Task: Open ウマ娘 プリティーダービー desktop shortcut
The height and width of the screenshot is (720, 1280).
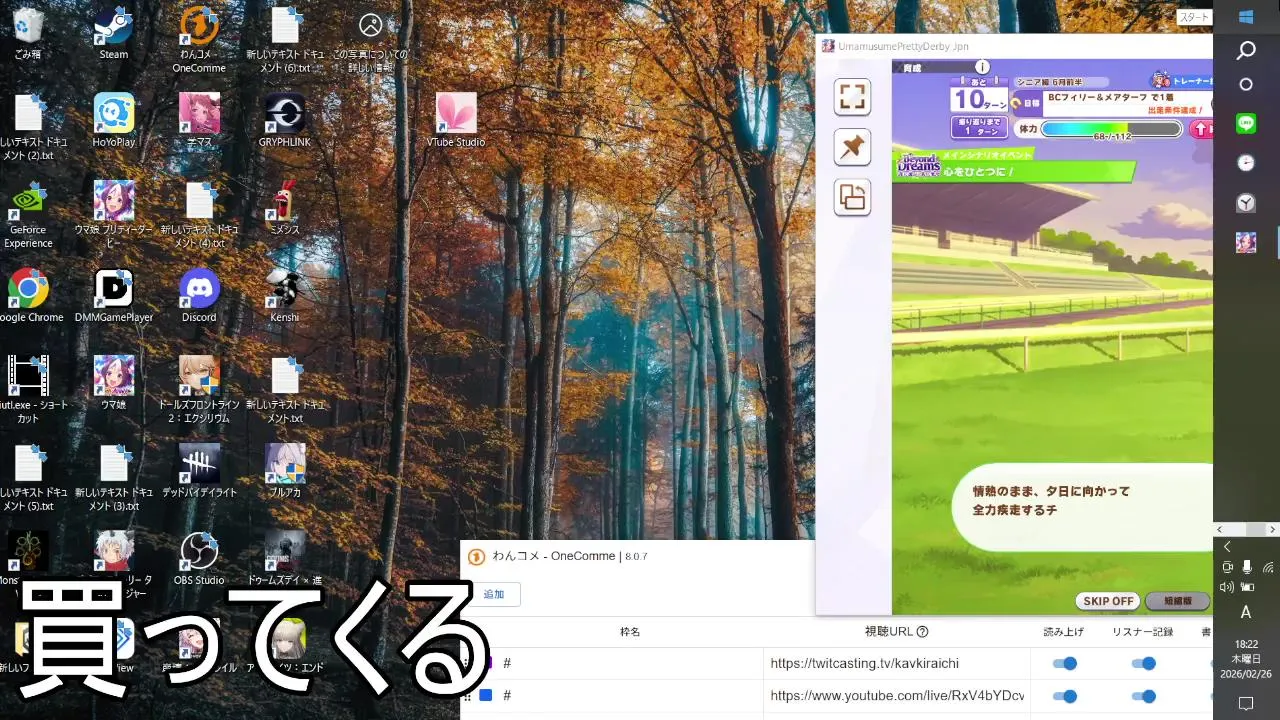Action: pos(114,215)
